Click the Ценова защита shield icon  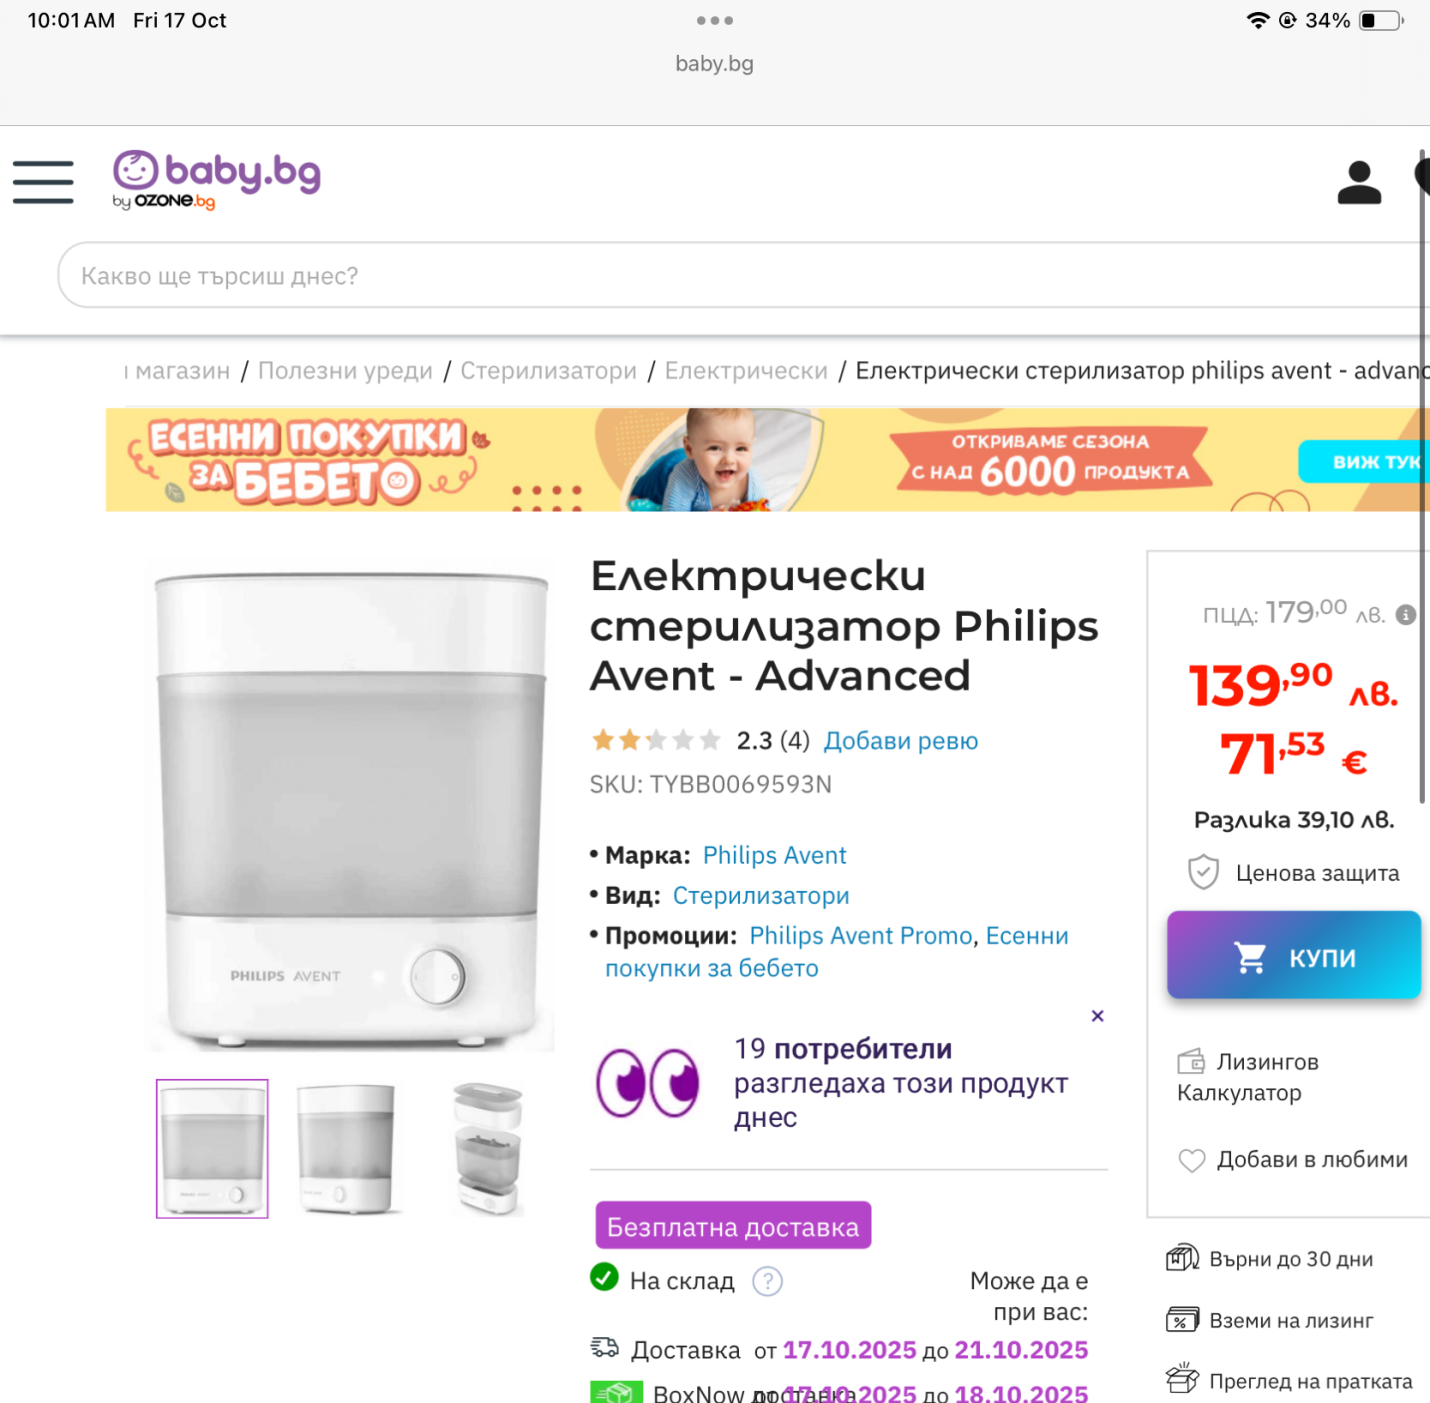(1203, 872)
